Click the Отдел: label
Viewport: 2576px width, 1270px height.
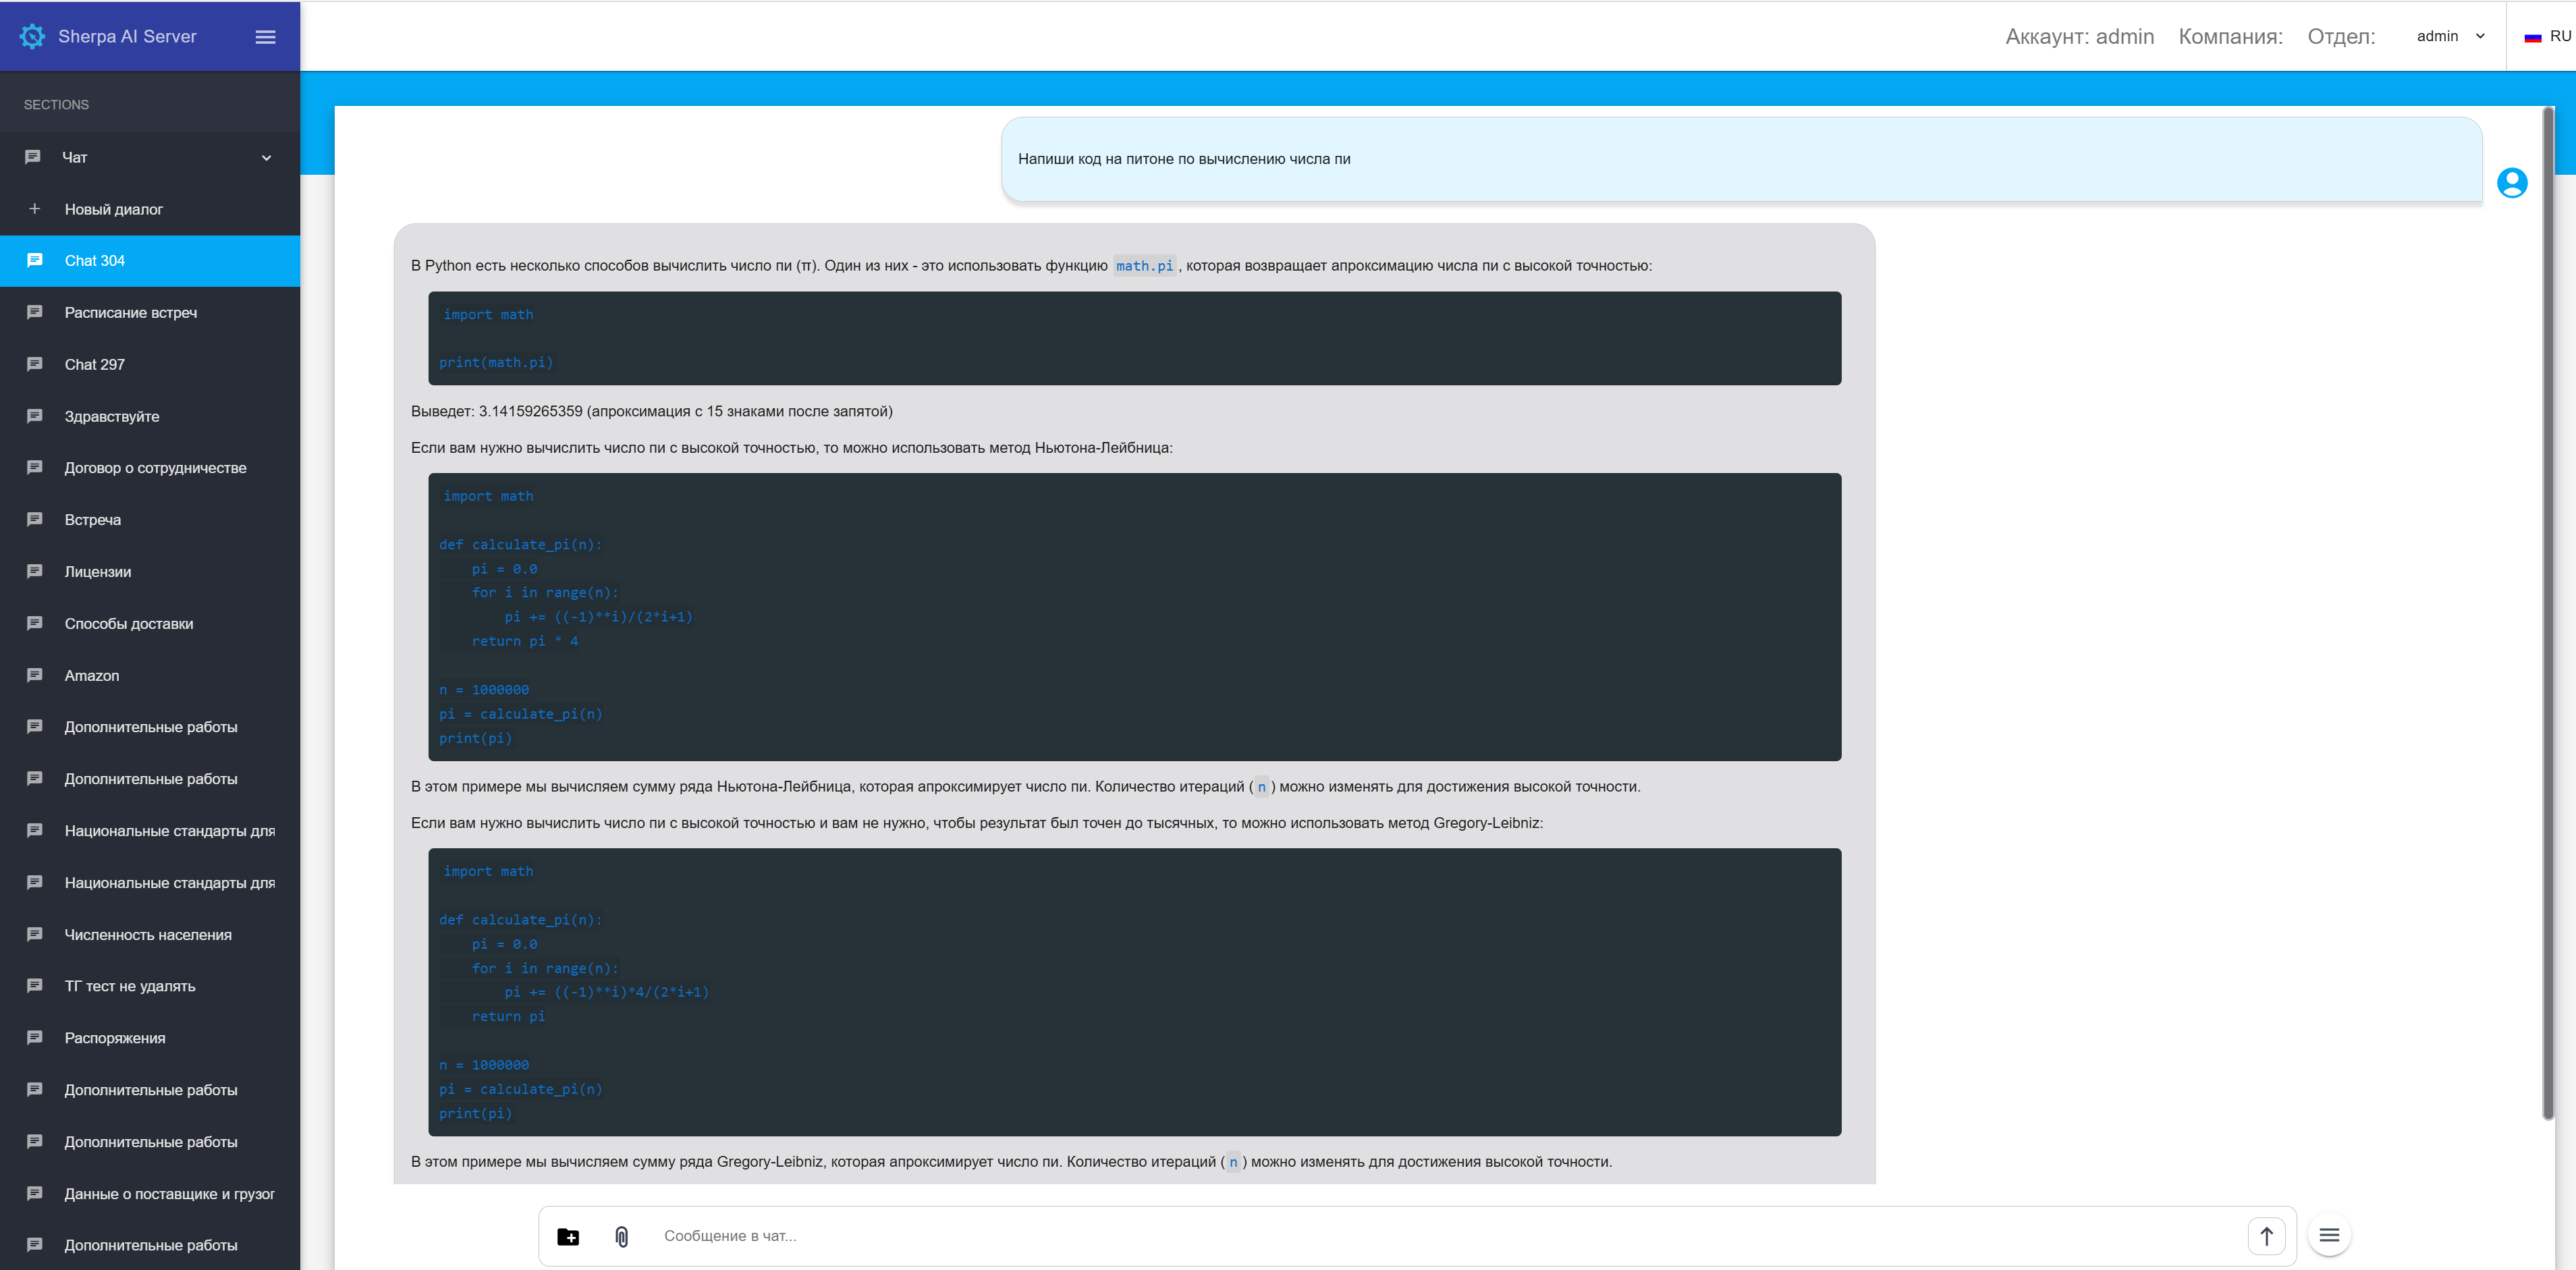[2341, 37]
